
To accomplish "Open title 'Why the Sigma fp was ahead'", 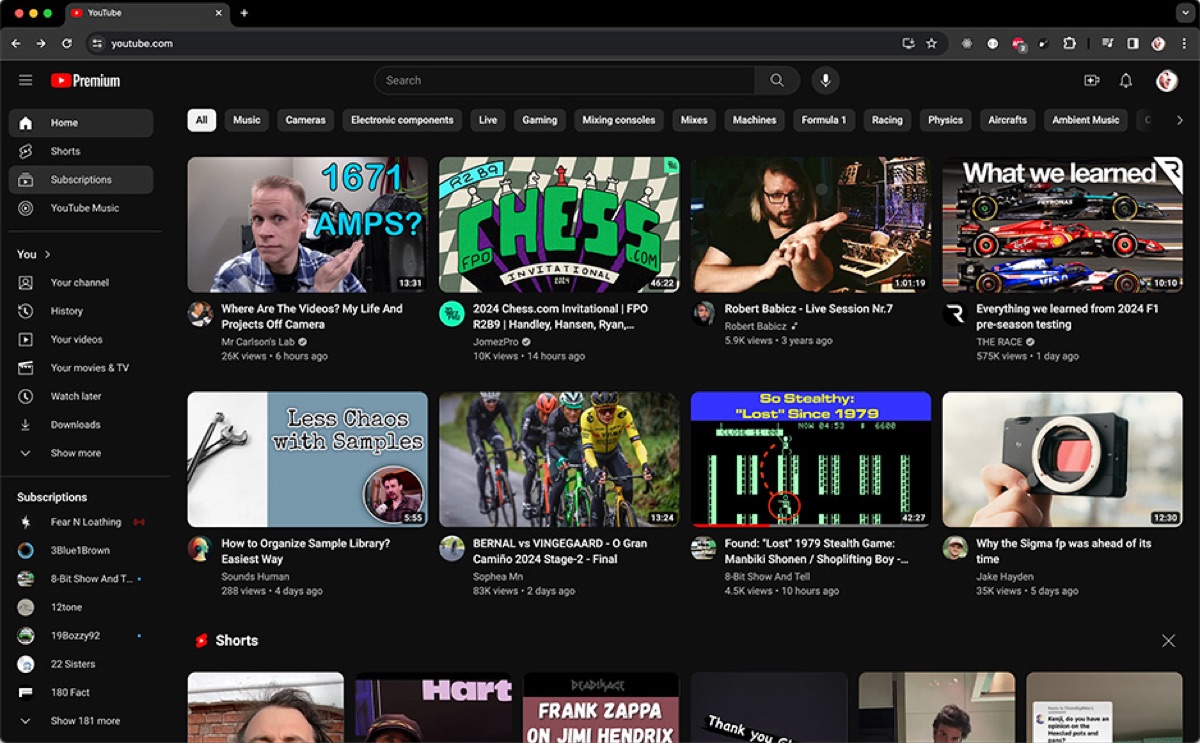I will click(1063, 551).
